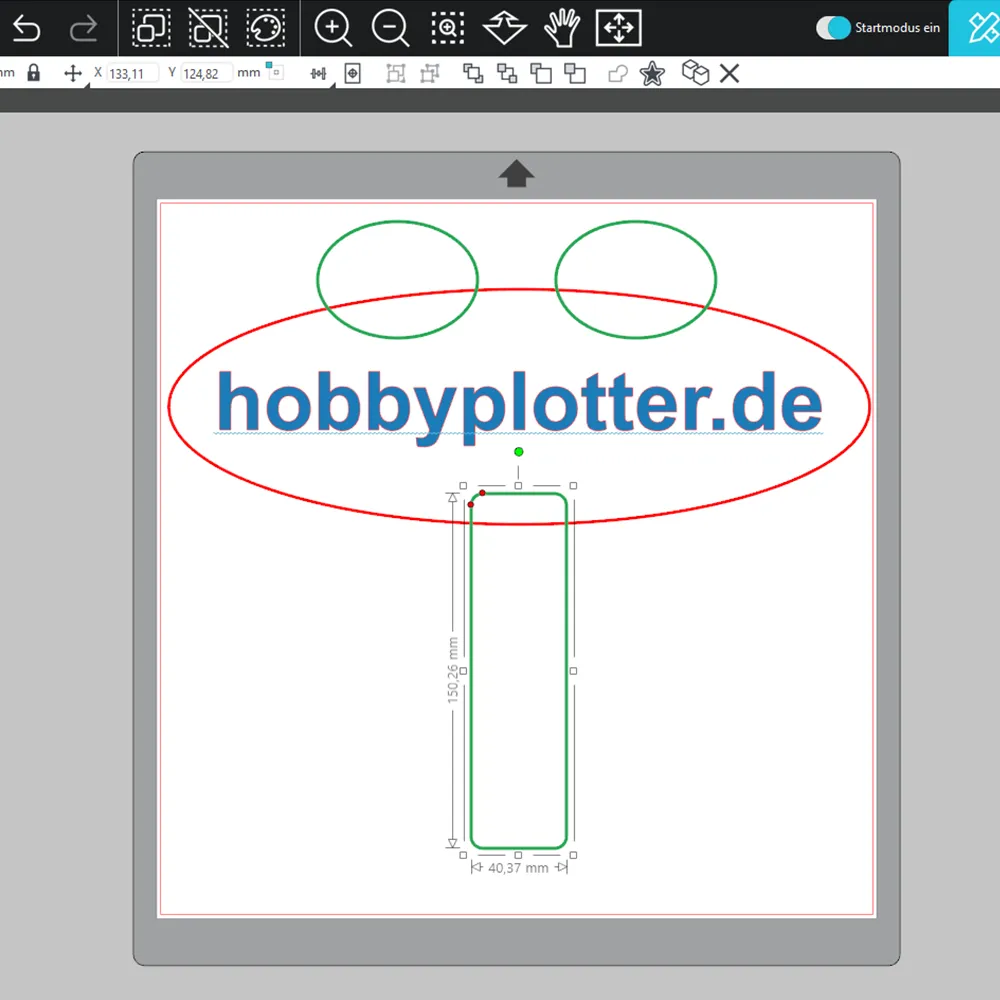
Task: Fit the page to the window
Action: (x=619, y=28)
